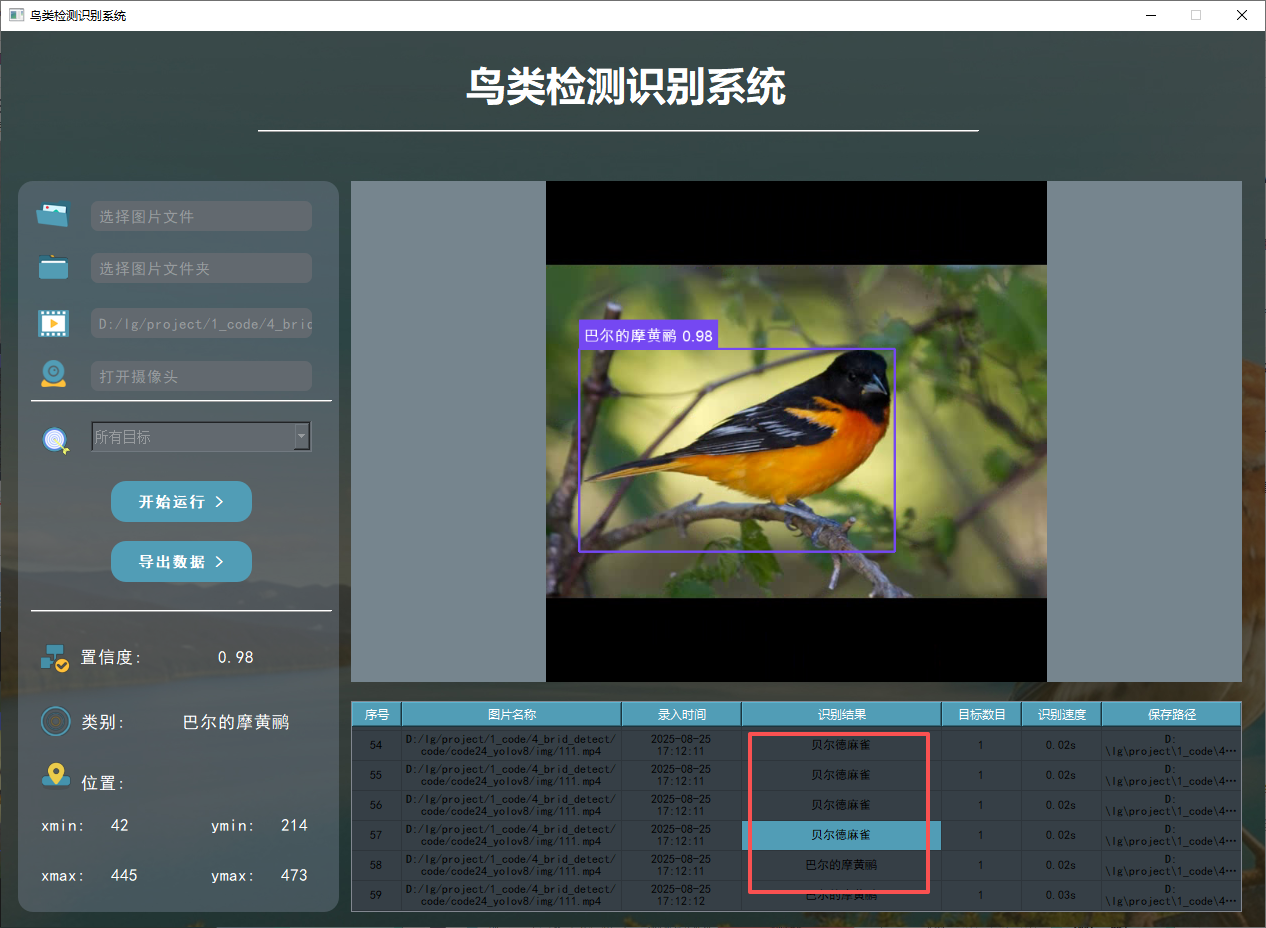Click the 类别 category circle icon

coord(56,722)
